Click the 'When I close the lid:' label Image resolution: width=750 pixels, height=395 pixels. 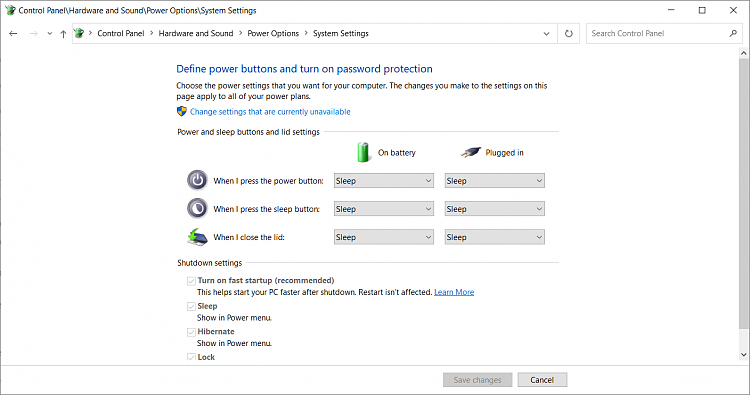pos(249,237)
